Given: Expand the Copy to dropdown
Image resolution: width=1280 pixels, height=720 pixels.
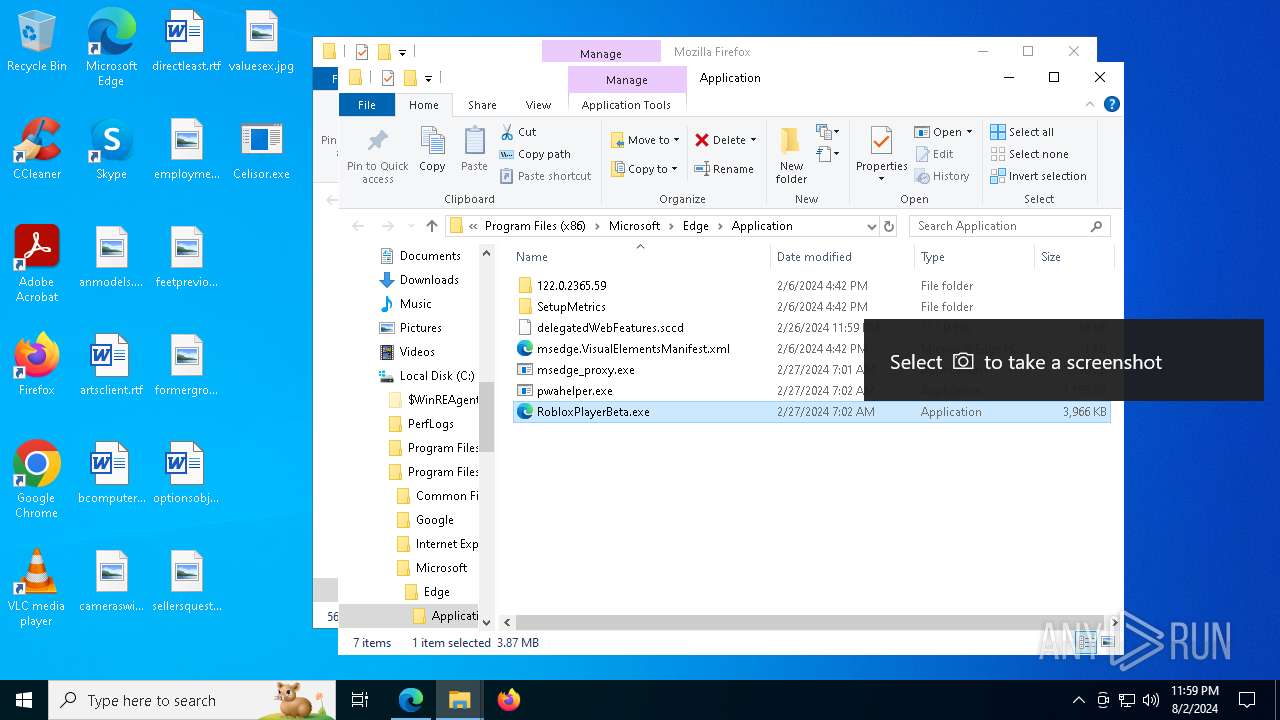Looking at the screenshot, I should pos(674,169).
